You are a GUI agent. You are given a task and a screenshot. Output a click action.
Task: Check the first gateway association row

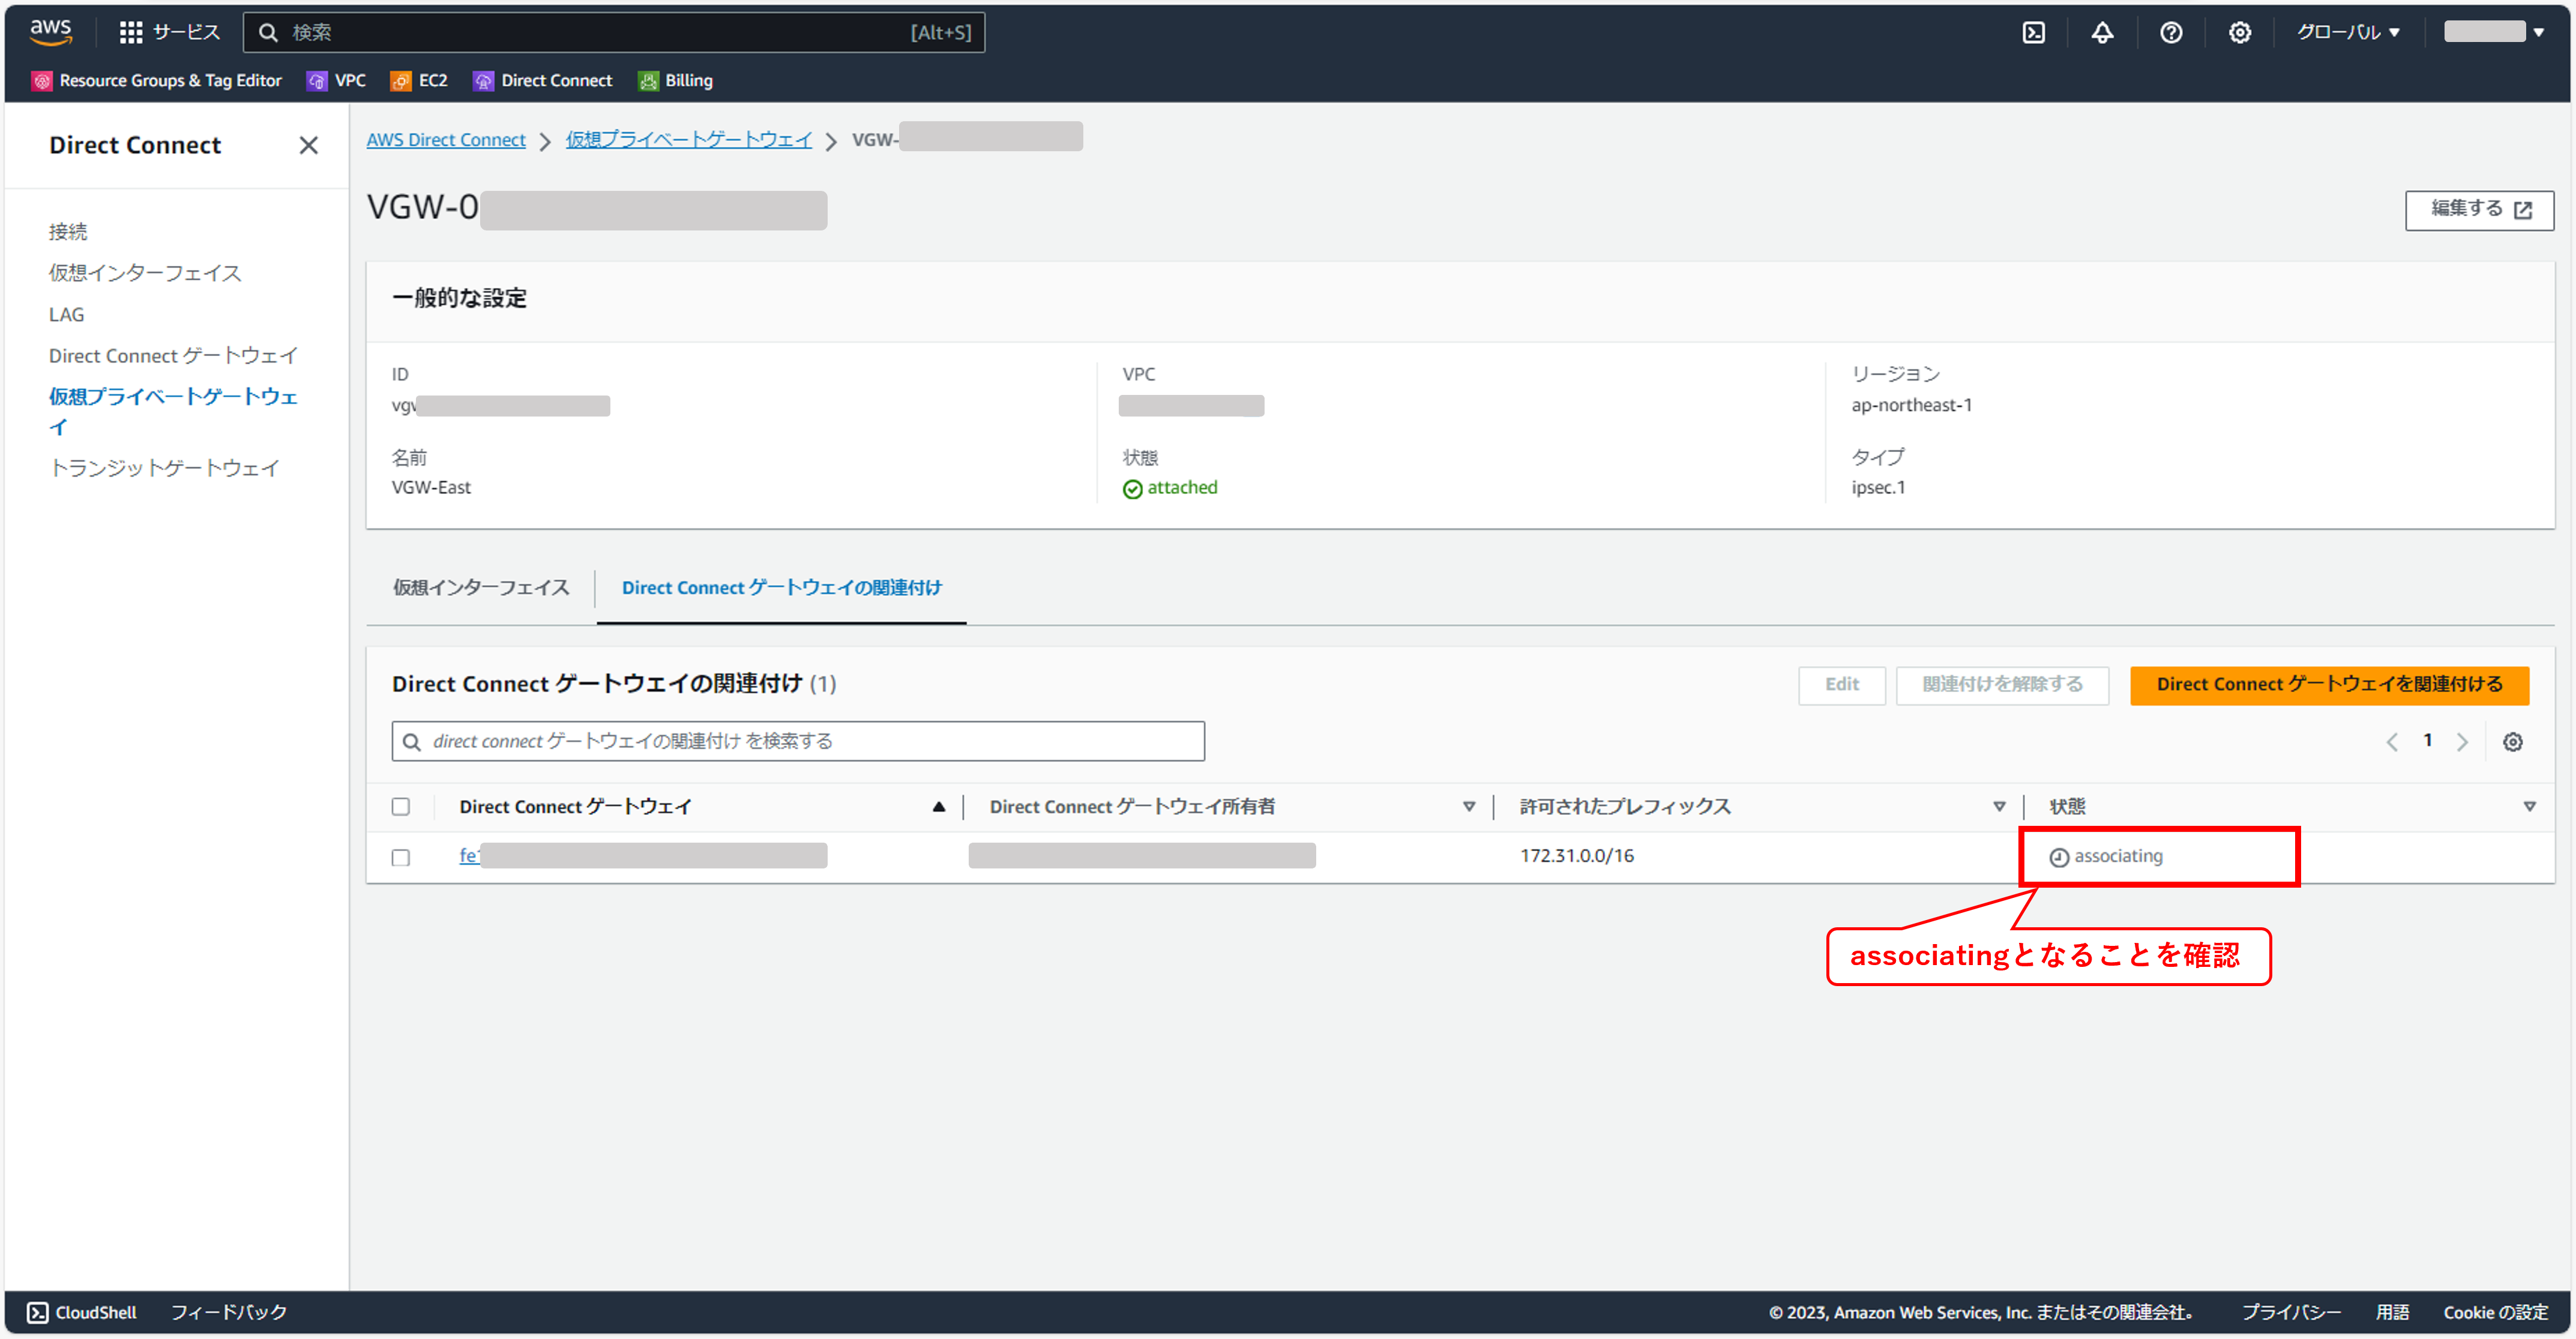tap(401, 857)
